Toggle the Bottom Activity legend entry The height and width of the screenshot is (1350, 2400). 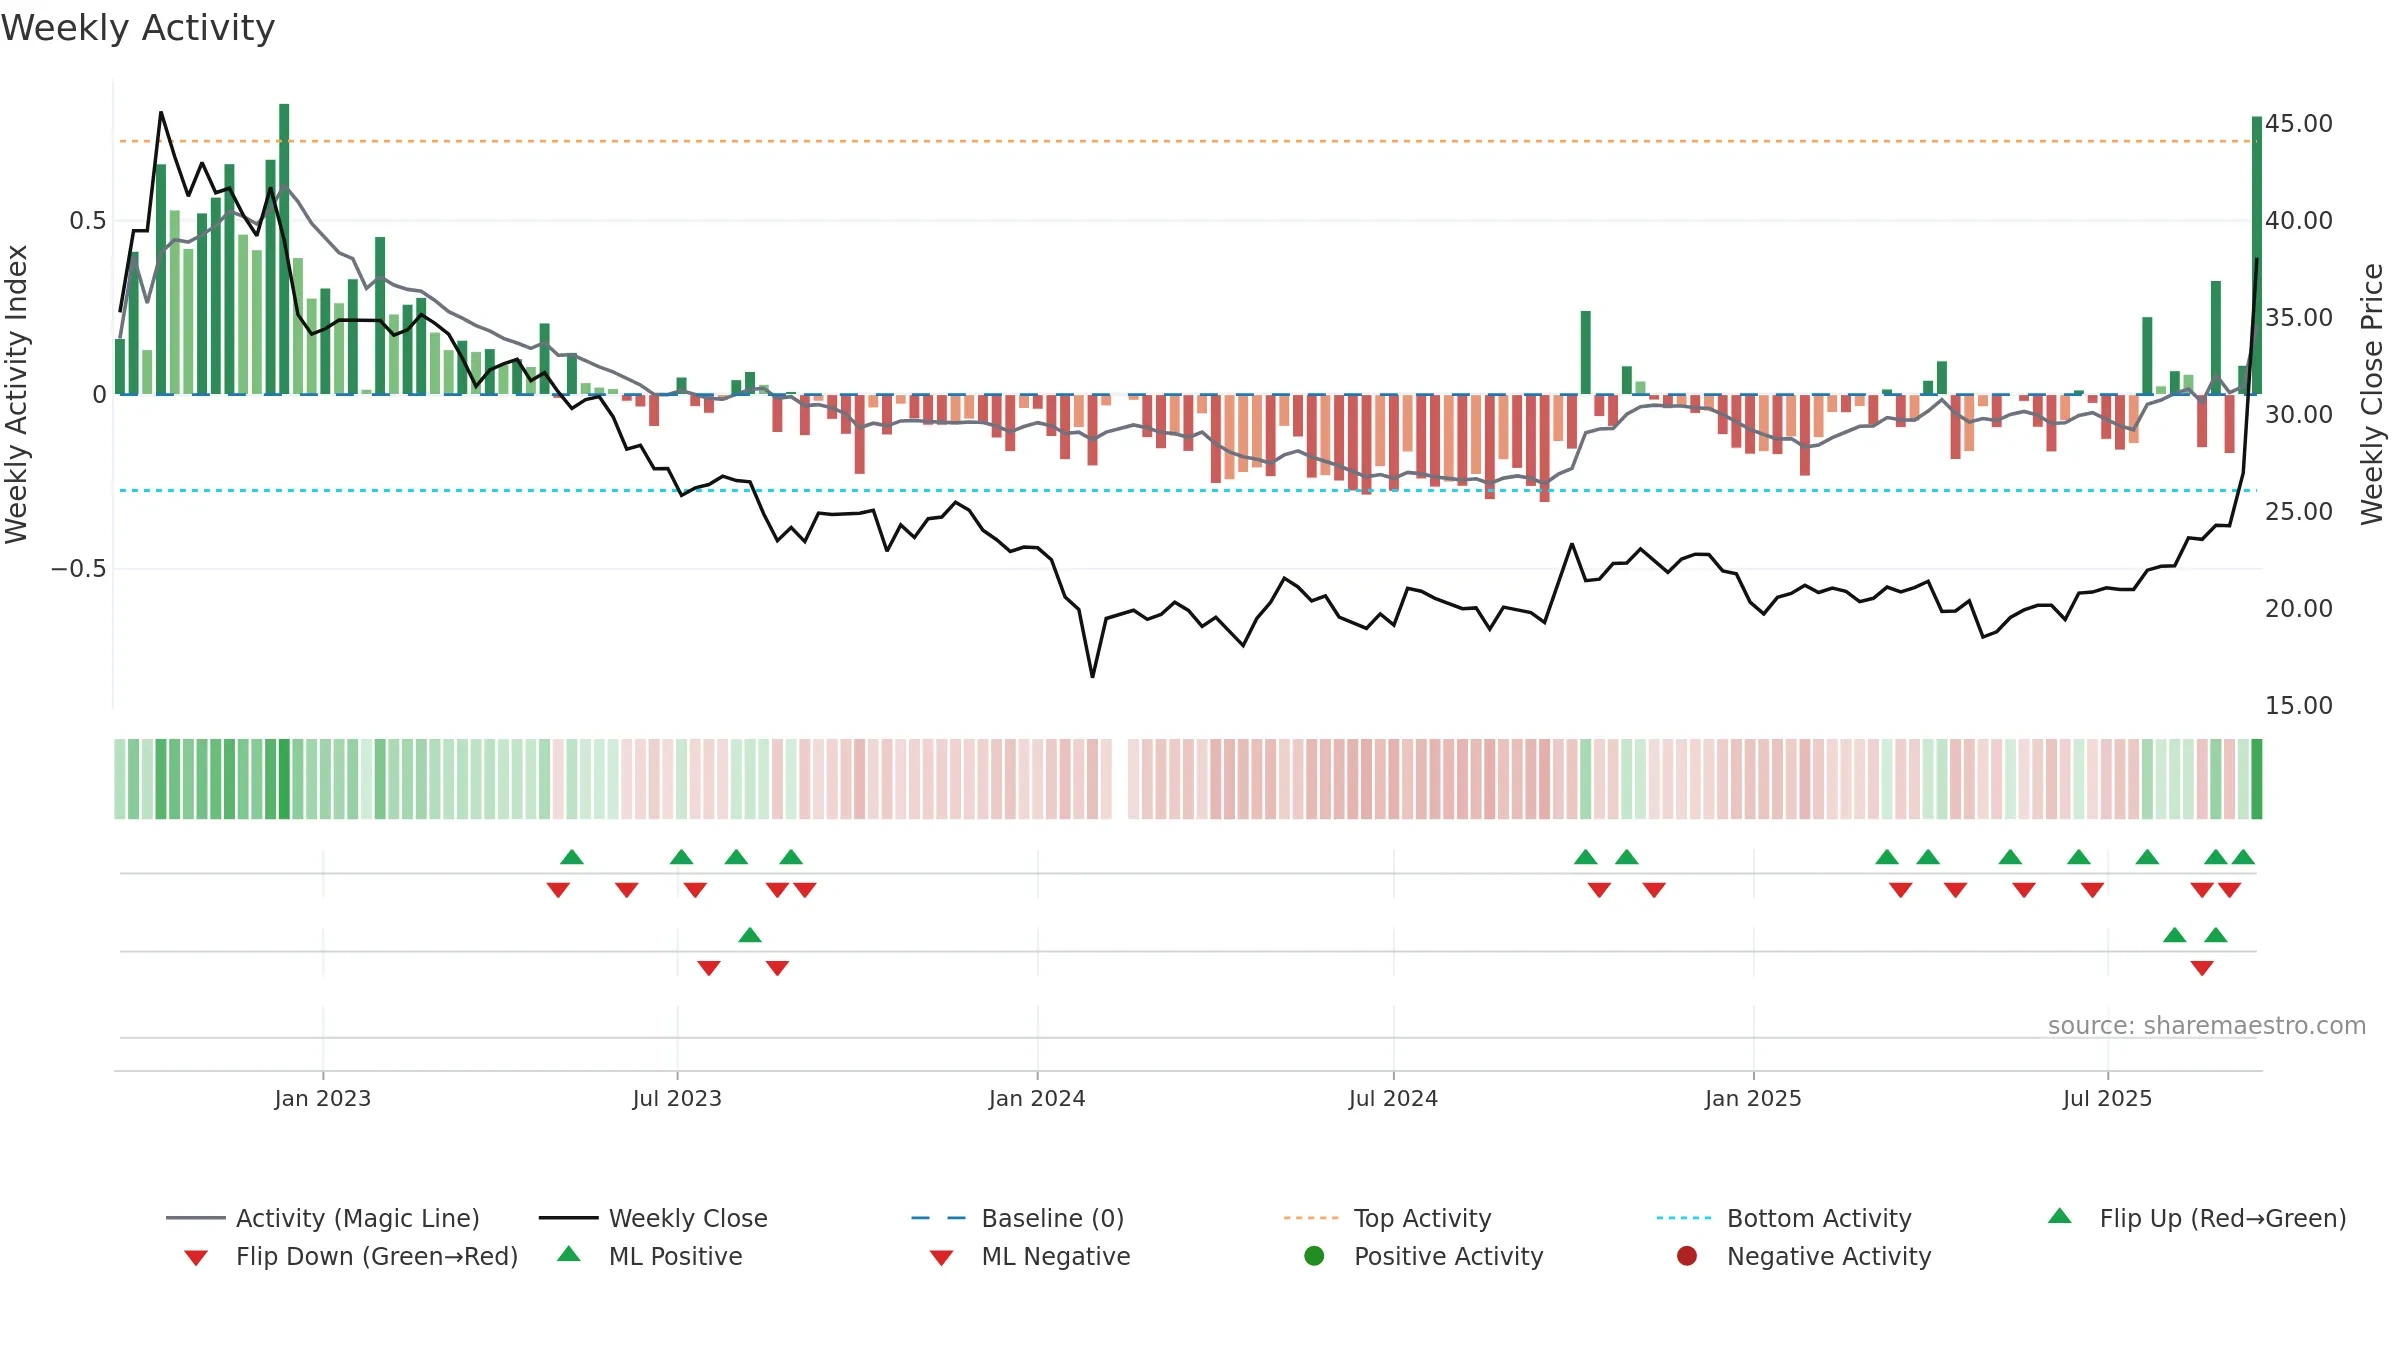tap(1784, 1218)
